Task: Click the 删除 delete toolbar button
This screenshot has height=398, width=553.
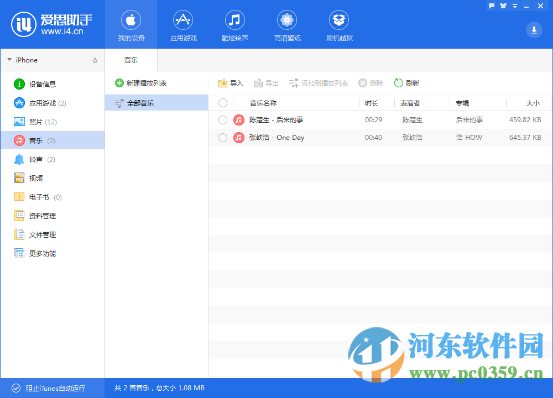Action: (x=370, y=83)
